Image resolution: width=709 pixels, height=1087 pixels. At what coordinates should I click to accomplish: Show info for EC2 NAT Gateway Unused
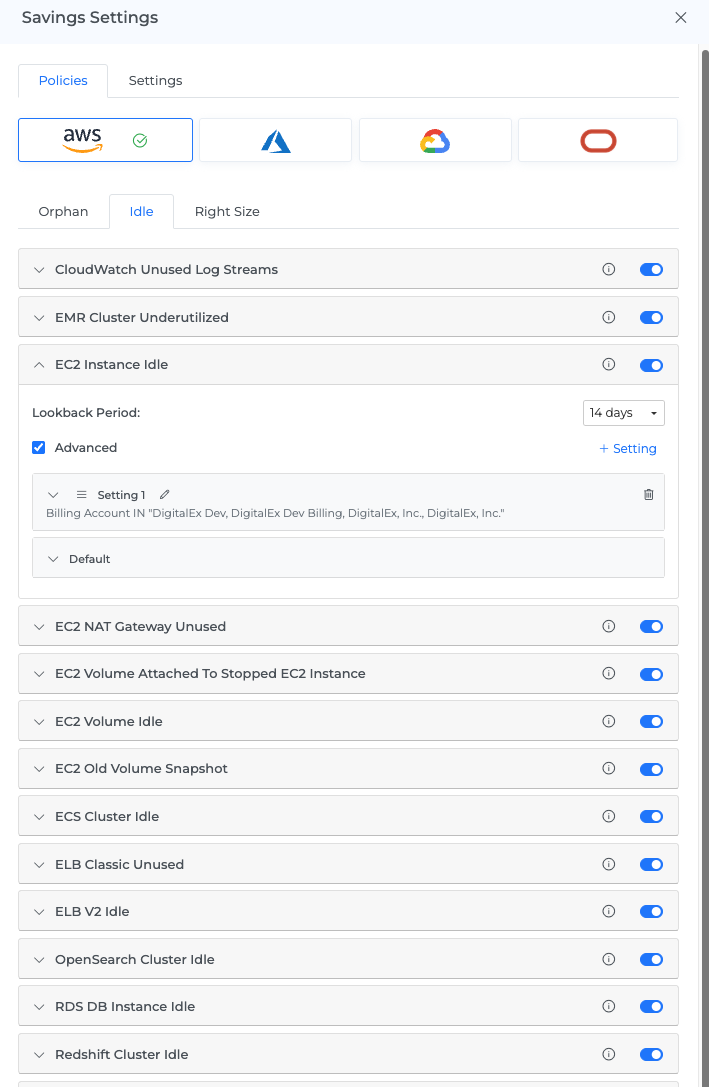point(608,627)
